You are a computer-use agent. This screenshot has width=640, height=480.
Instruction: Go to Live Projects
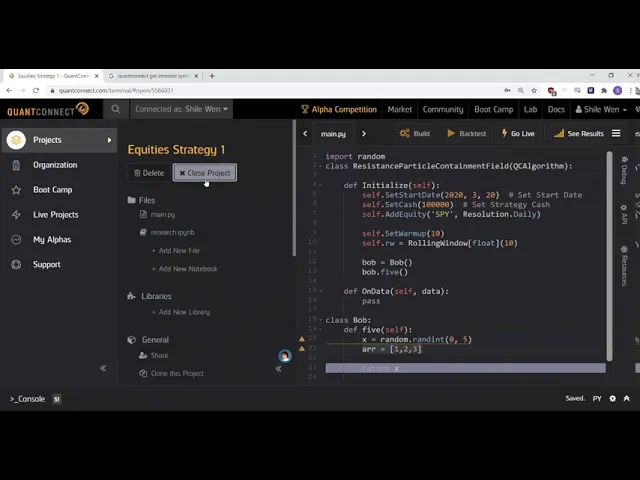tap(56, 215)
